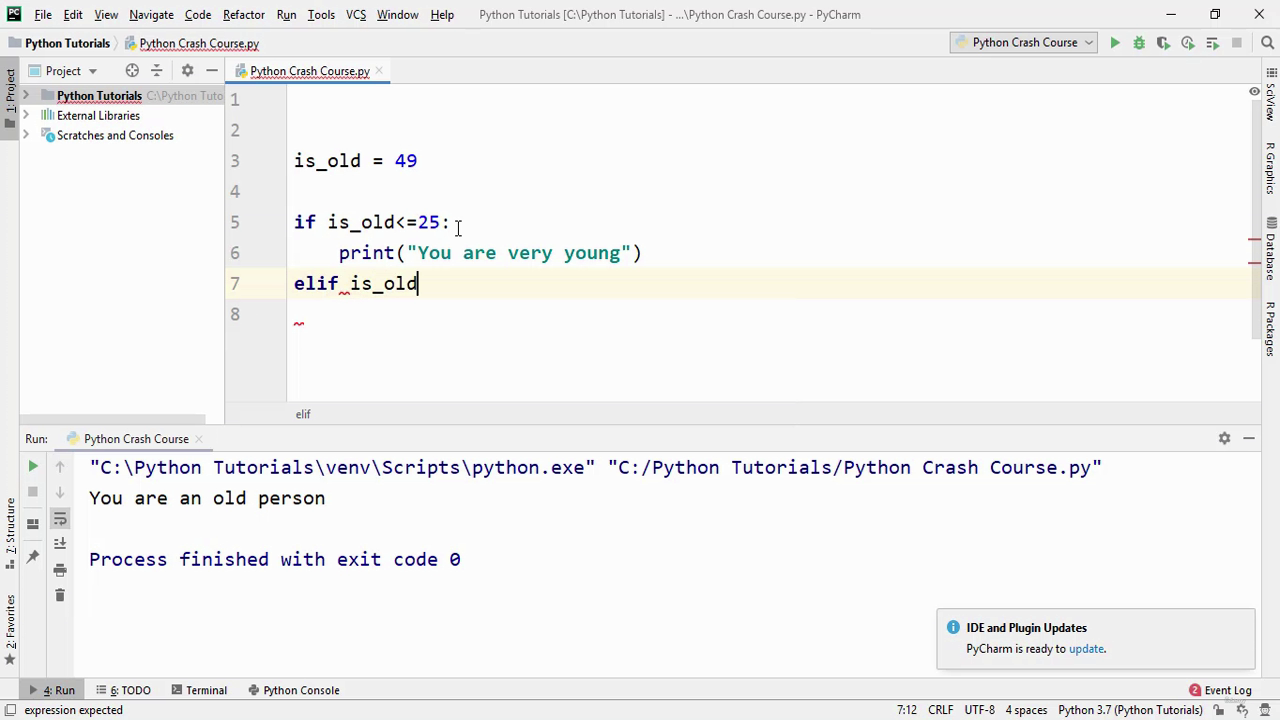
Task: Open the 6: TODO tool window
Action: (x=123, y=690)
